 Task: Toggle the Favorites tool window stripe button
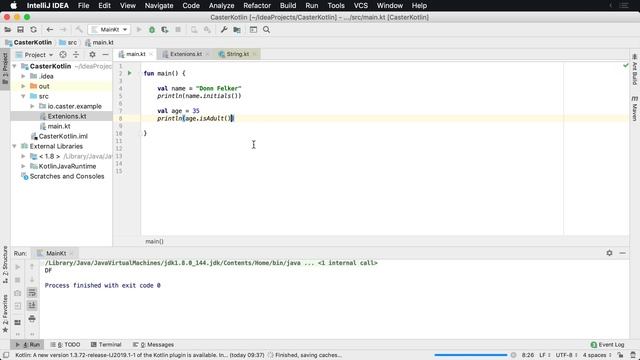pos(5,313)
